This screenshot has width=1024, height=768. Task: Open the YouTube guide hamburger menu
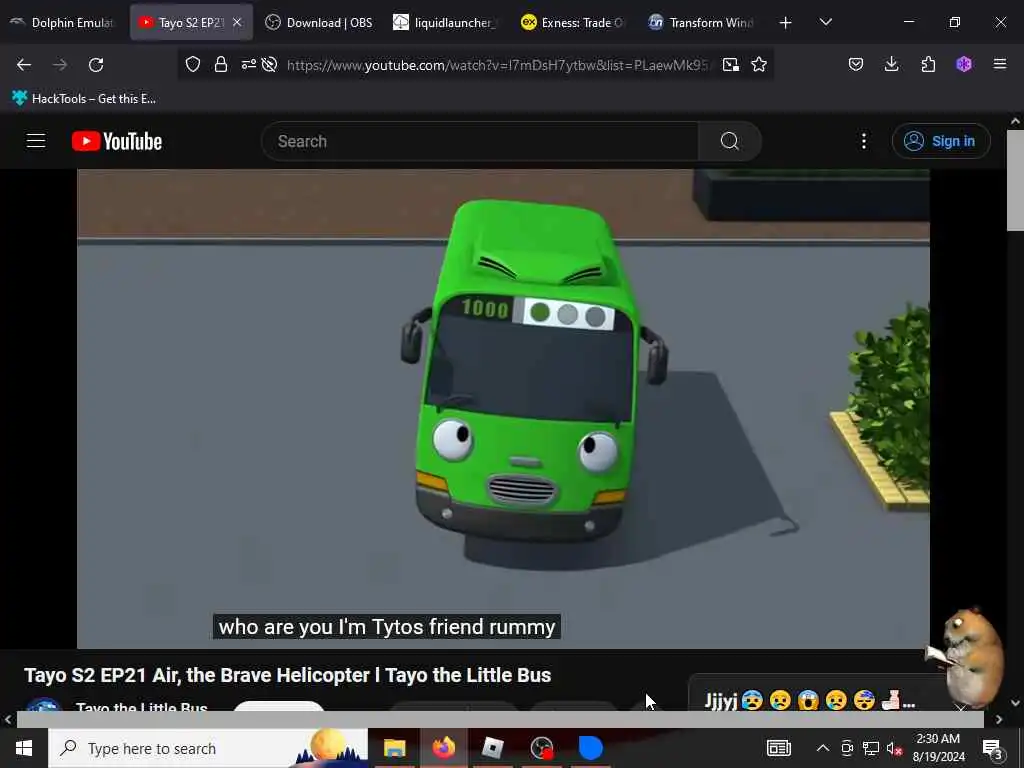click(36, 141)
